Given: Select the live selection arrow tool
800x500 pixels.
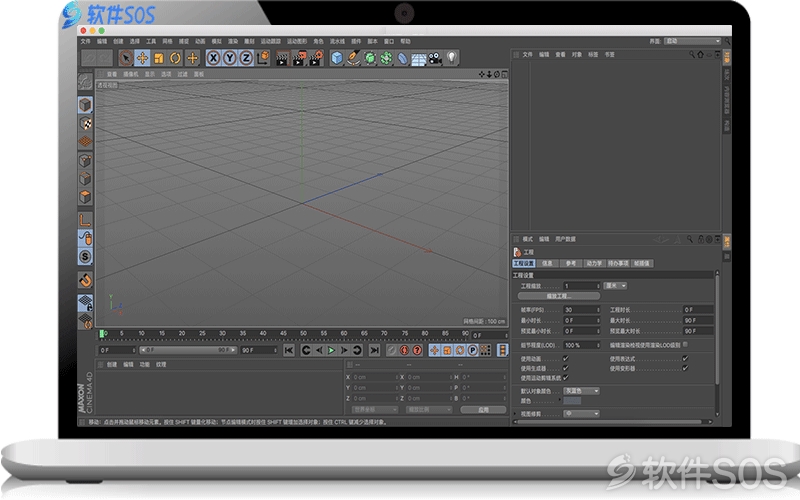Looking at the screenshot, I should click(126, 58).
